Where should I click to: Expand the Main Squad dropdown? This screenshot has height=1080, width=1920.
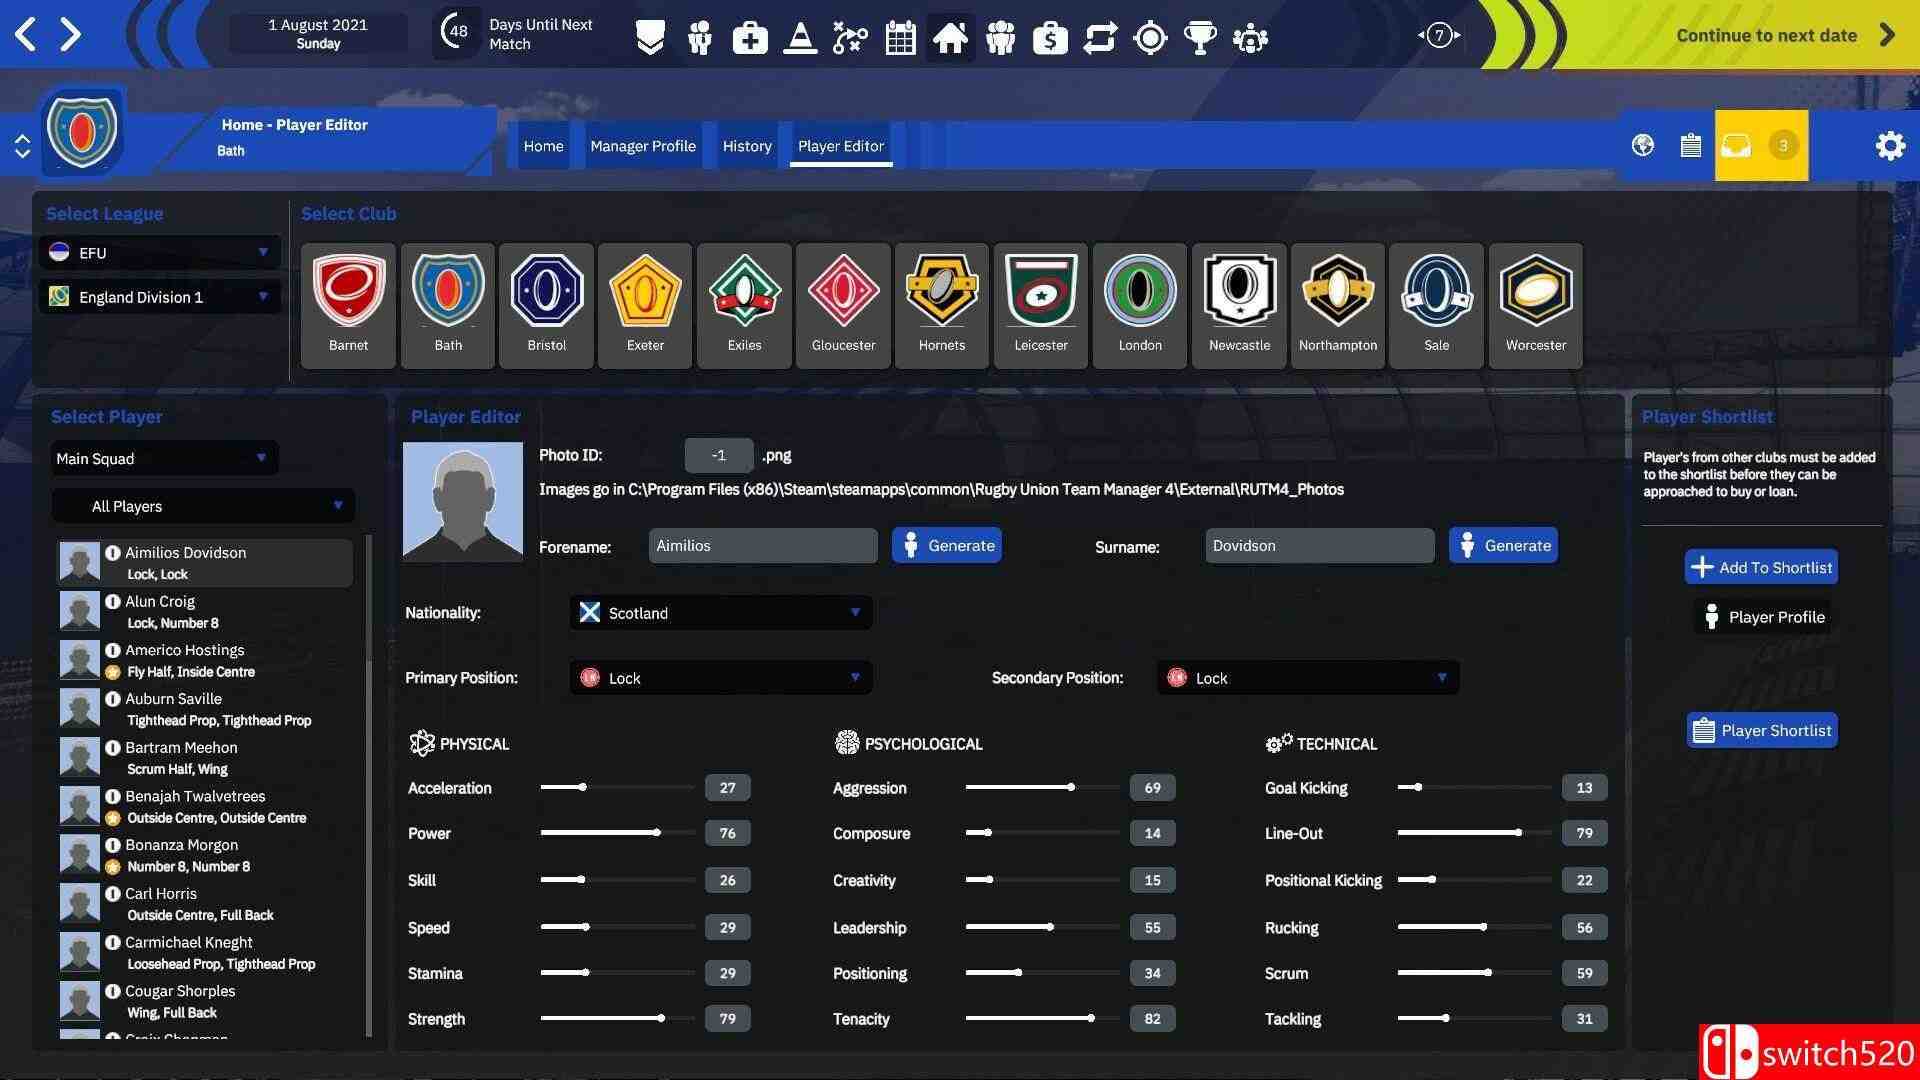point(163,458)
